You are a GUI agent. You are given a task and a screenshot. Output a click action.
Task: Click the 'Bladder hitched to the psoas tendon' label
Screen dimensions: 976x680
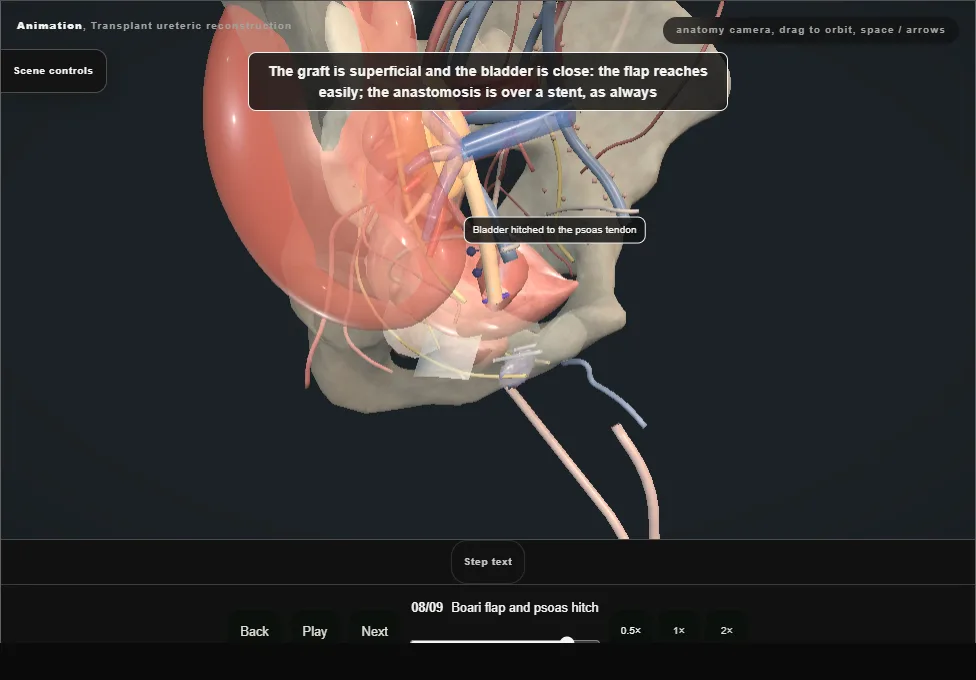(x=555, y=230)
